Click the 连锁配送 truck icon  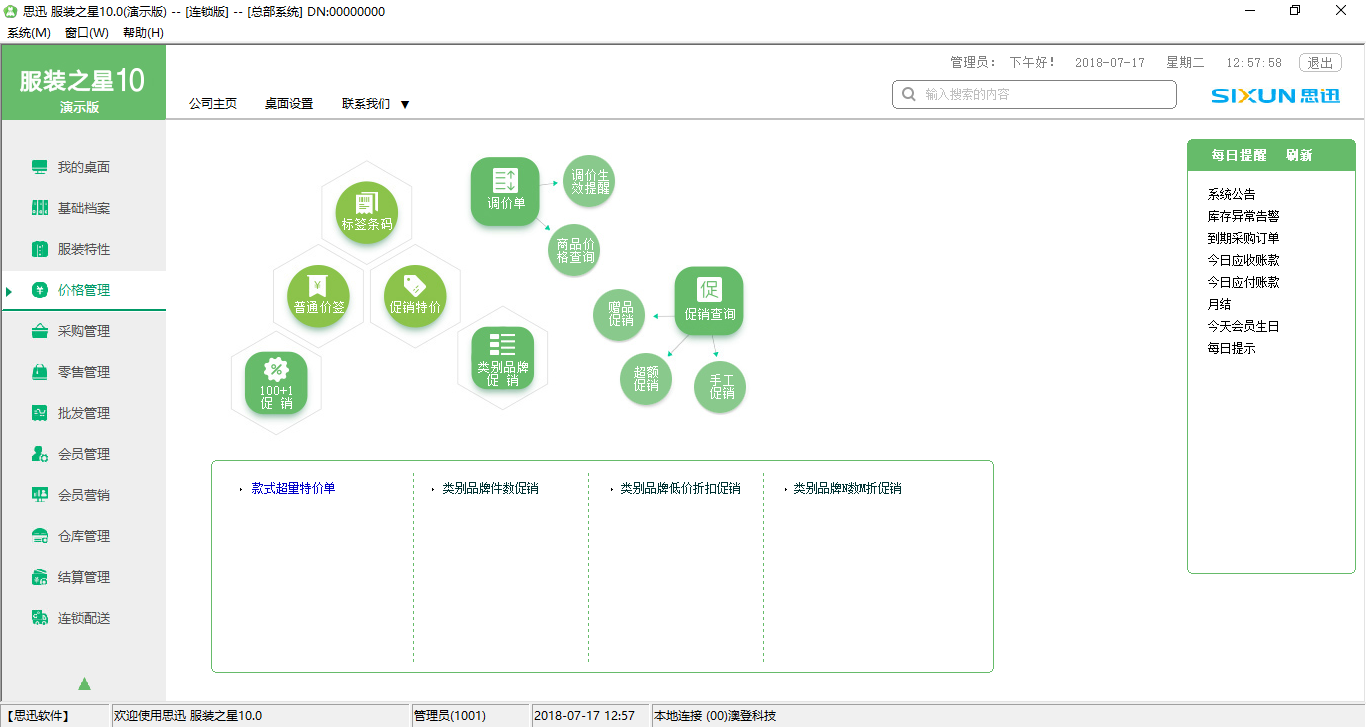click(x=39, y=618)
